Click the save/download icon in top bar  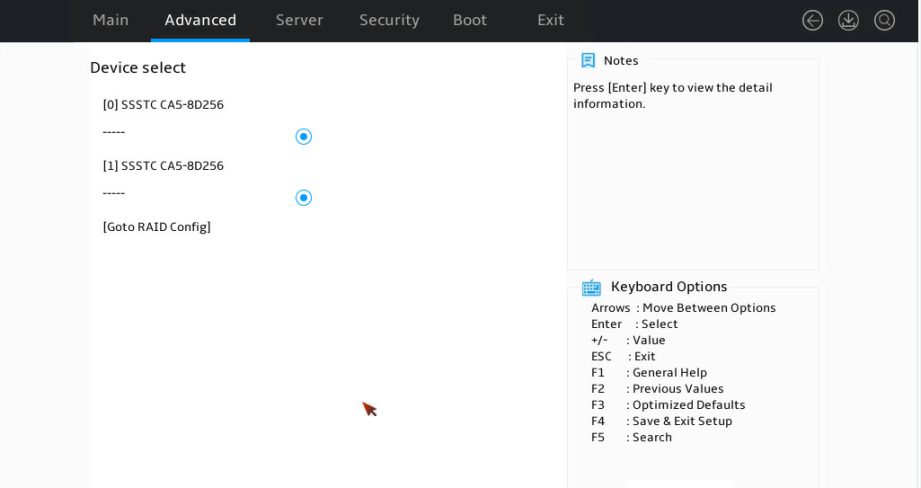848,21
